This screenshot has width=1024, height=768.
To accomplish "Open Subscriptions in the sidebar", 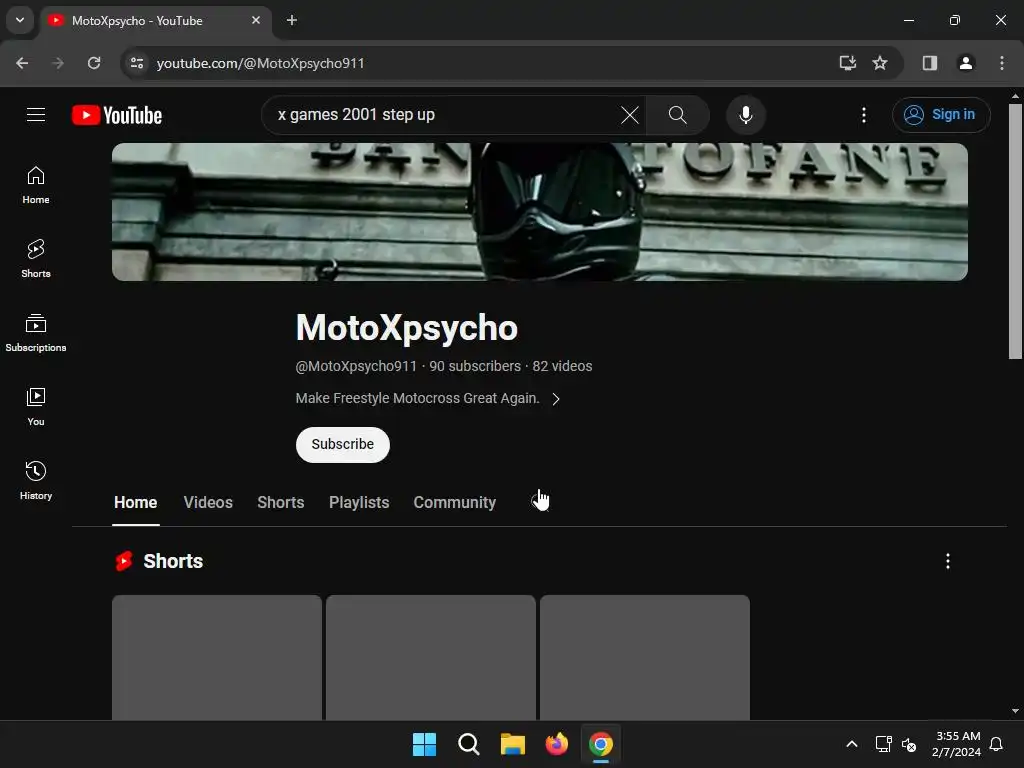I will (36, 333).
